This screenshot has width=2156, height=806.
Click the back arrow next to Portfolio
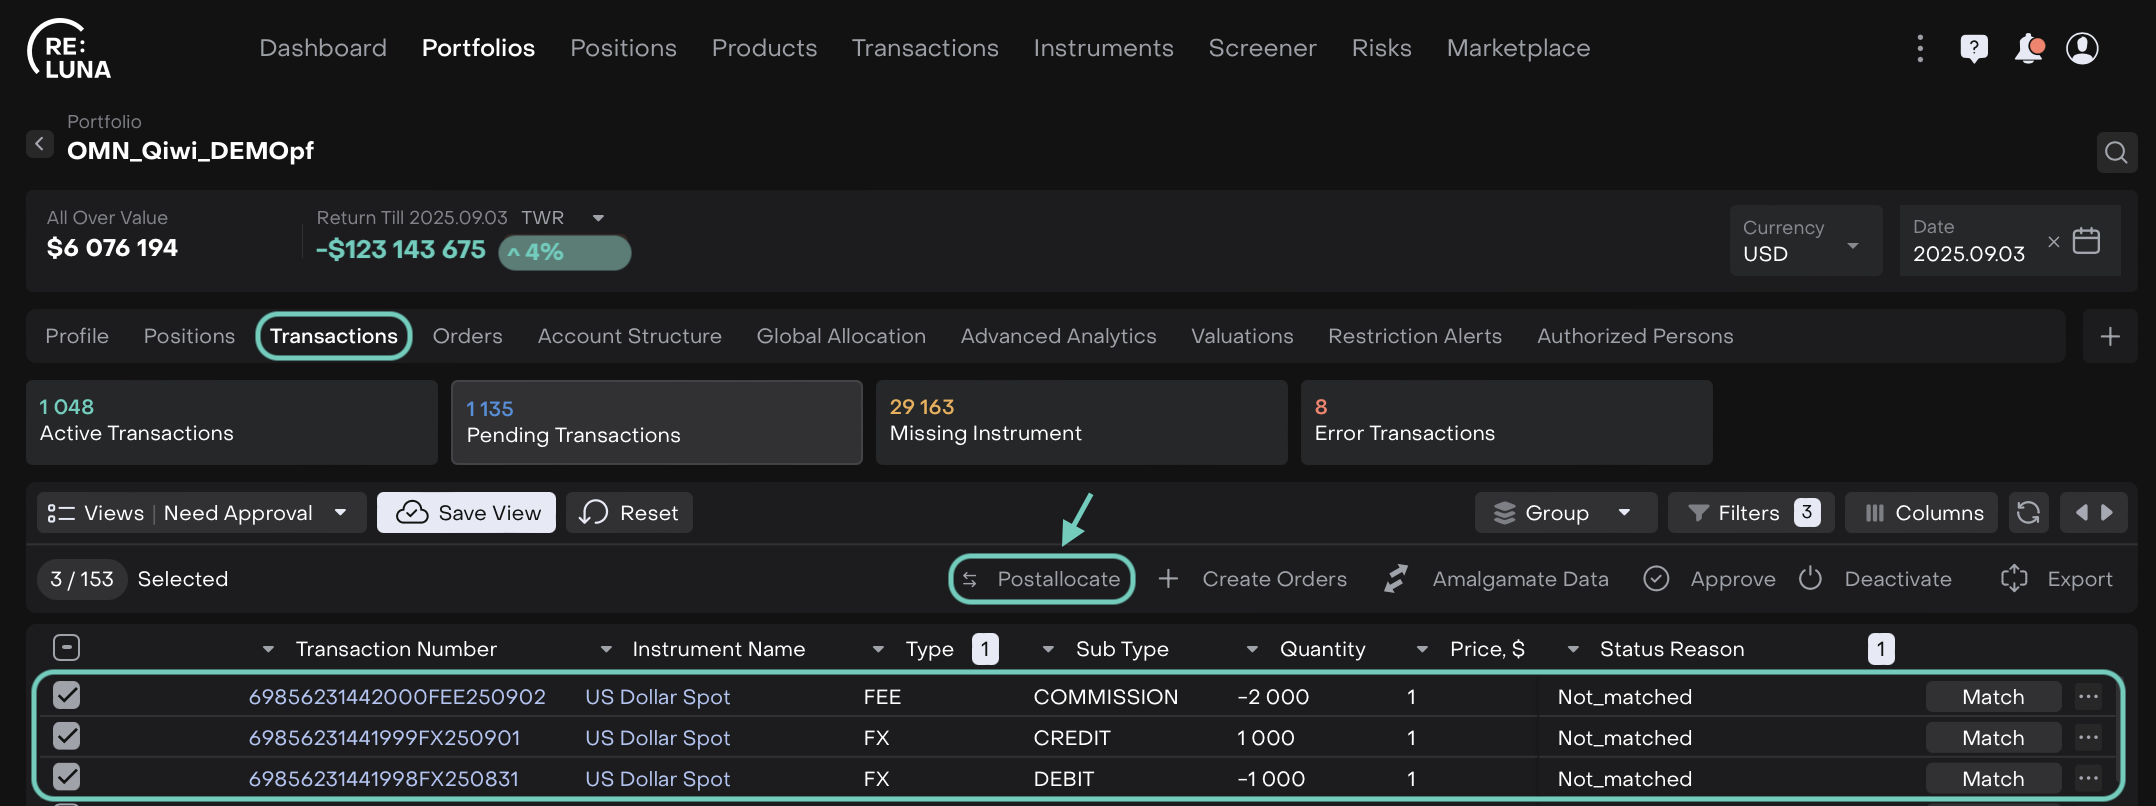pos(39,144)
